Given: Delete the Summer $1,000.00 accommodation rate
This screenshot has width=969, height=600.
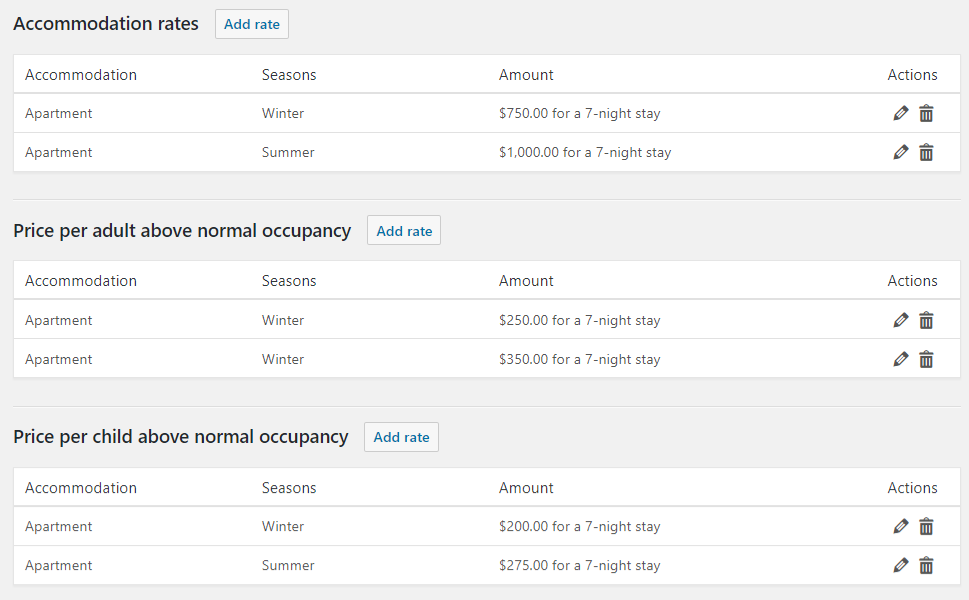Looking at the screenshot, I should (926, 152).
